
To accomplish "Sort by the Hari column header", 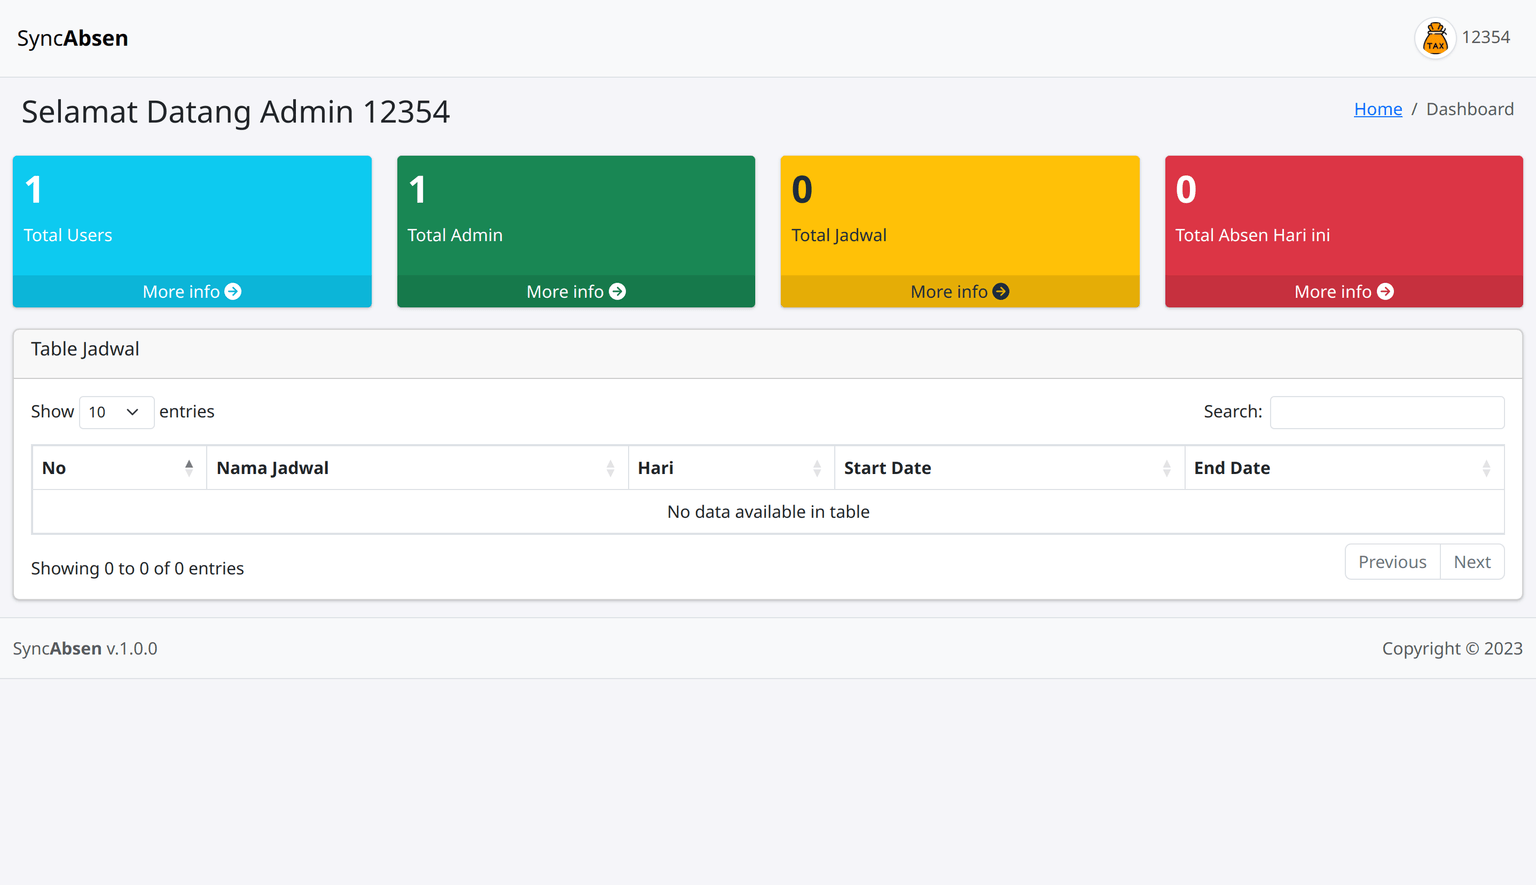I will [x=655, y=468].
